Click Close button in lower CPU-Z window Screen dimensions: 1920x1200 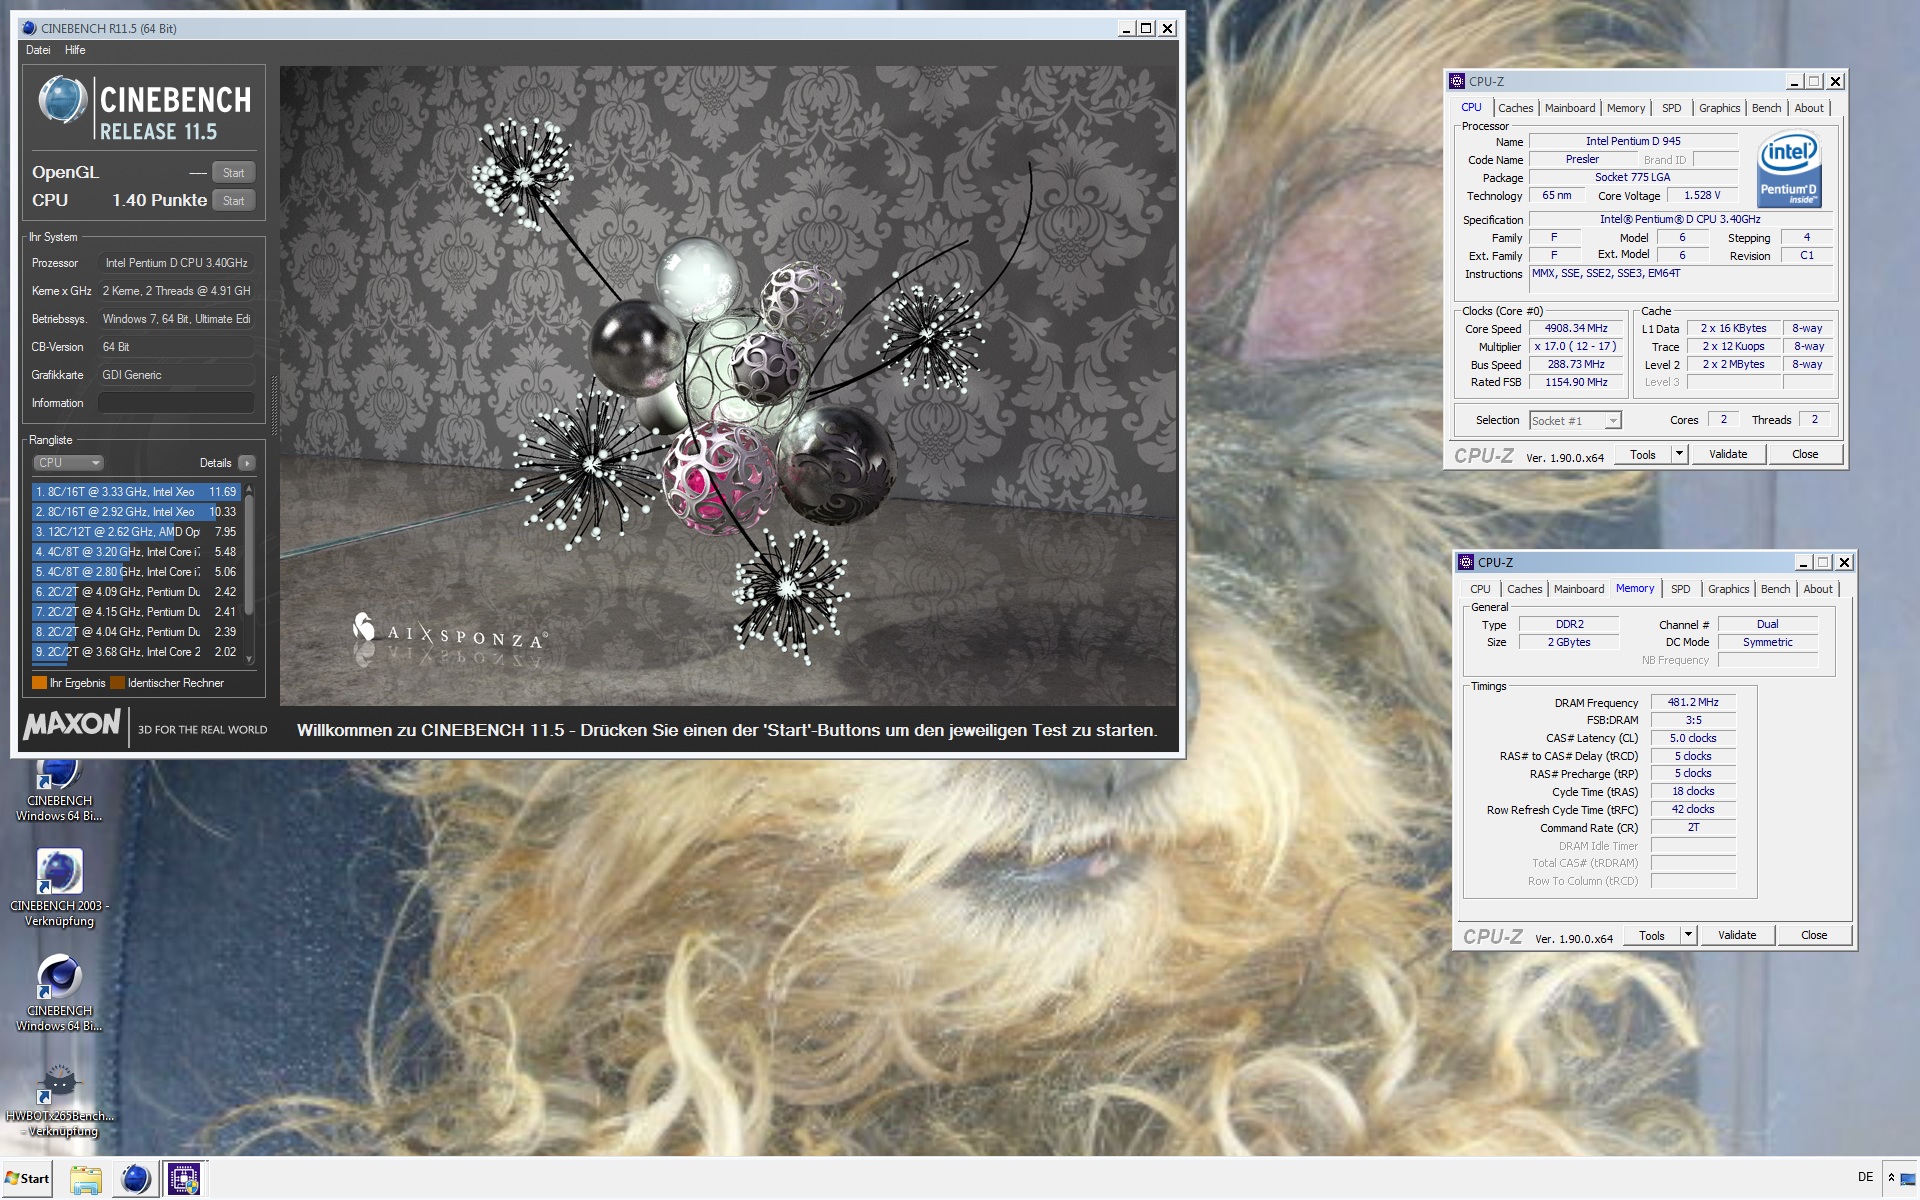1814,936
